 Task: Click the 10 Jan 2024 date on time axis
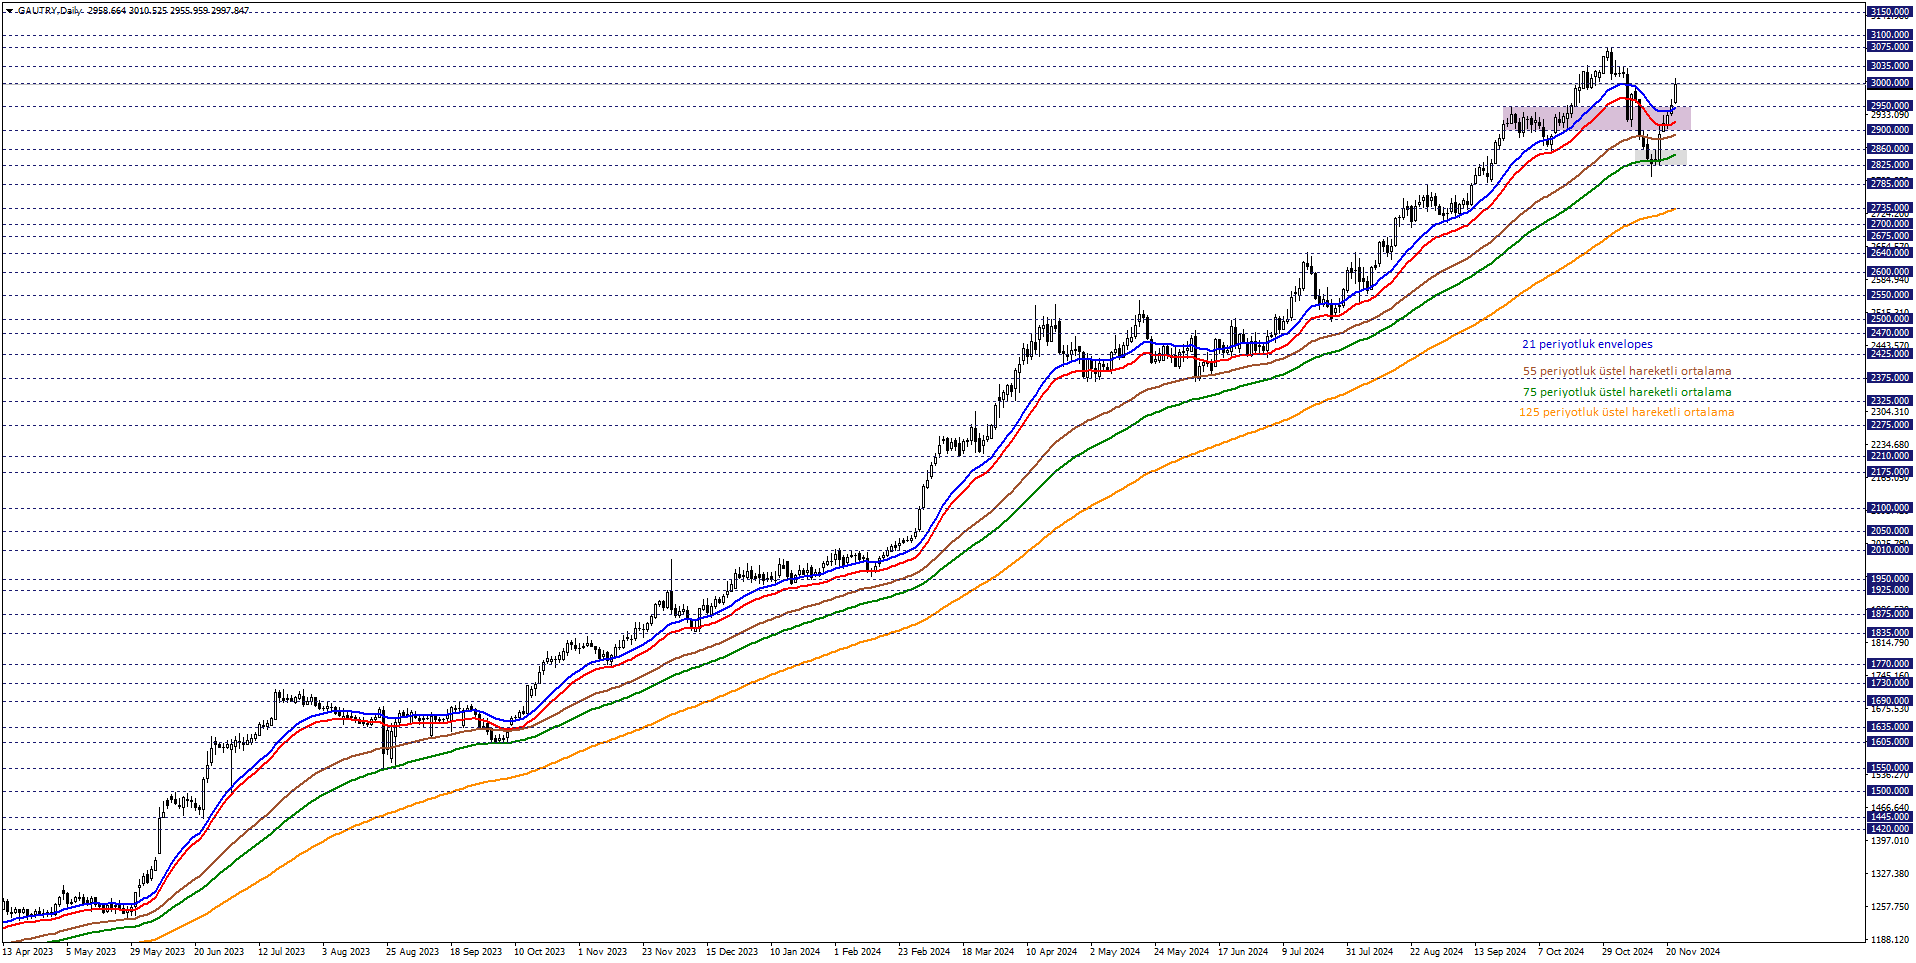795,952
